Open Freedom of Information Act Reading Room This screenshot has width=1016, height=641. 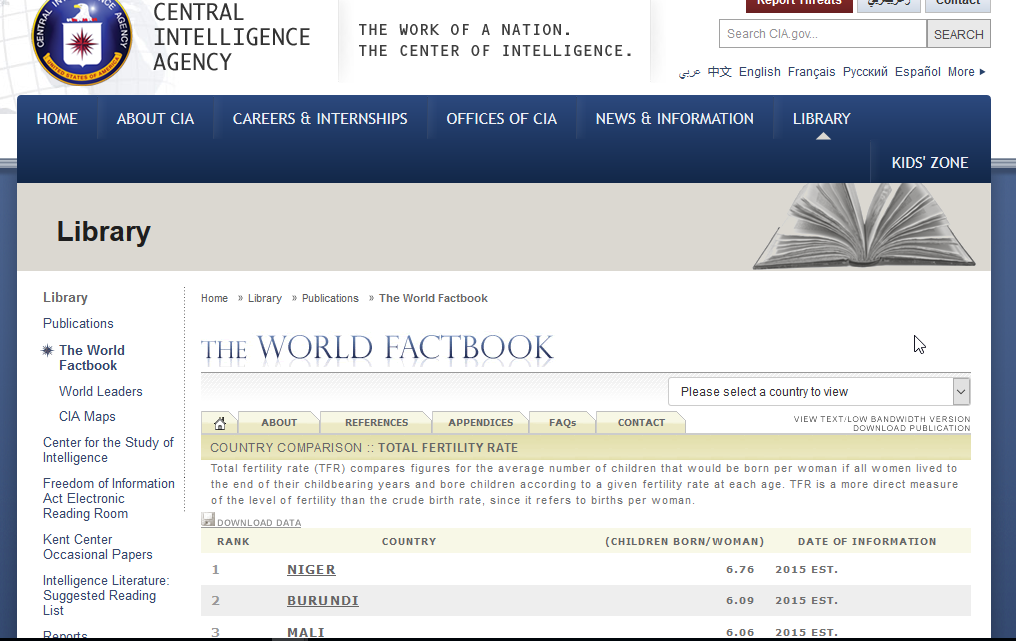[x=109, y=498]
